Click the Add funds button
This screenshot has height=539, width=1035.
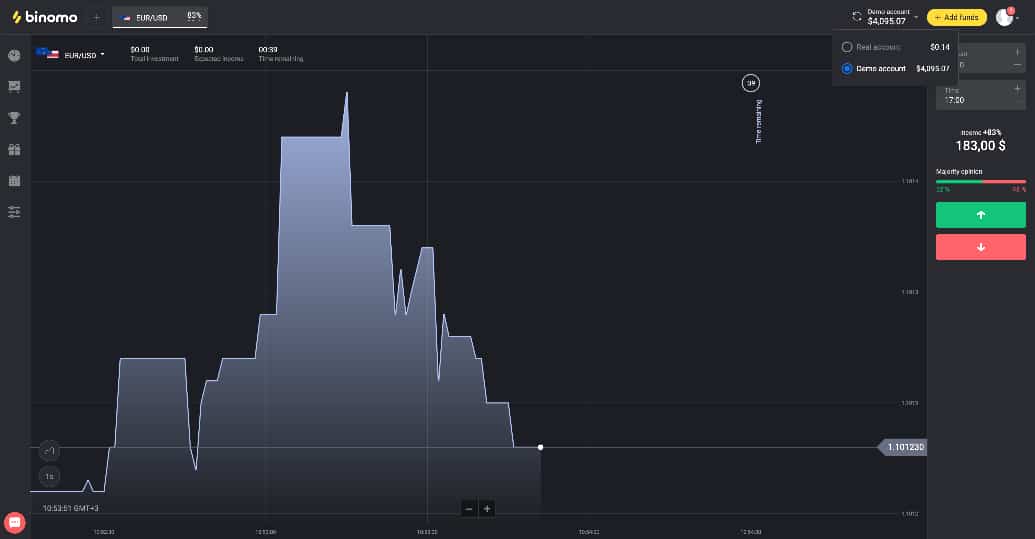[956, 17]
